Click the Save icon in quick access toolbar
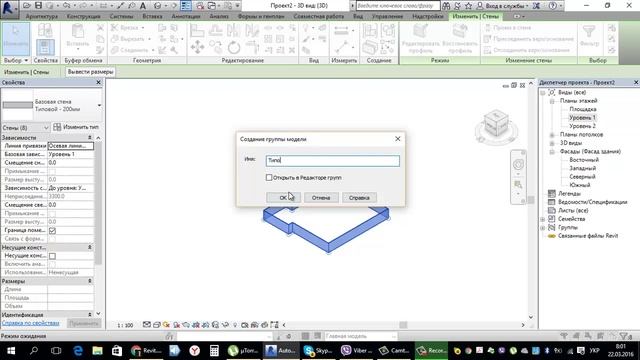Viewport: 640px width, 360px height. (x=38, y=6)
